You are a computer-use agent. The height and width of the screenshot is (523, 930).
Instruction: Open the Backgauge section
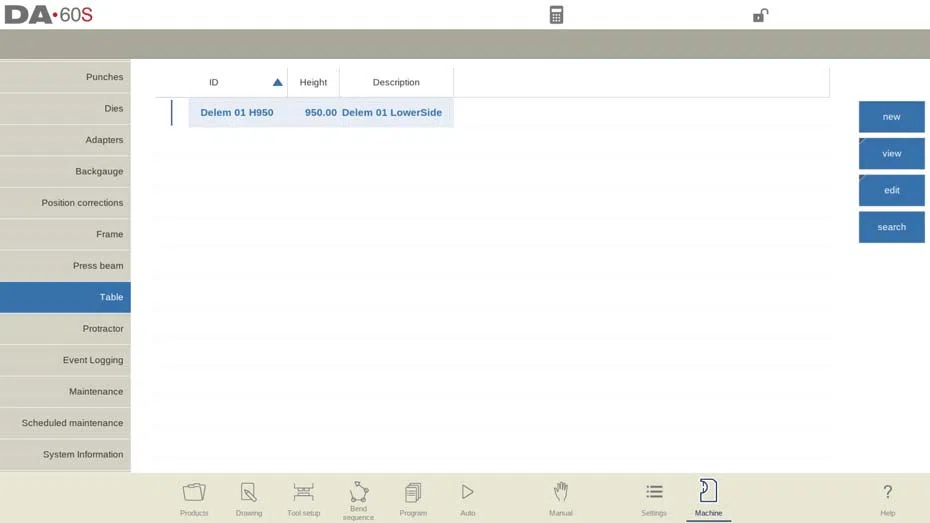tap(65, 171)
